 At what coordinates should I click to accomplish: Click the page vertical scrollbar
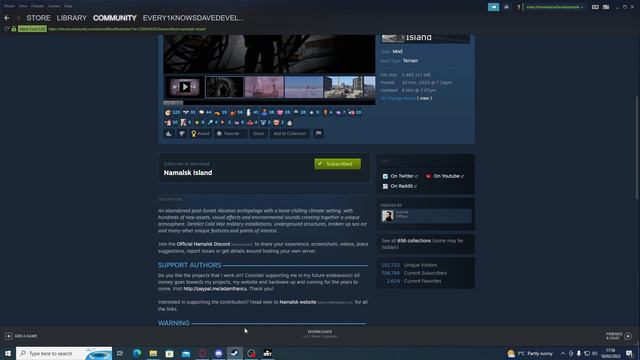click(636, 147)
